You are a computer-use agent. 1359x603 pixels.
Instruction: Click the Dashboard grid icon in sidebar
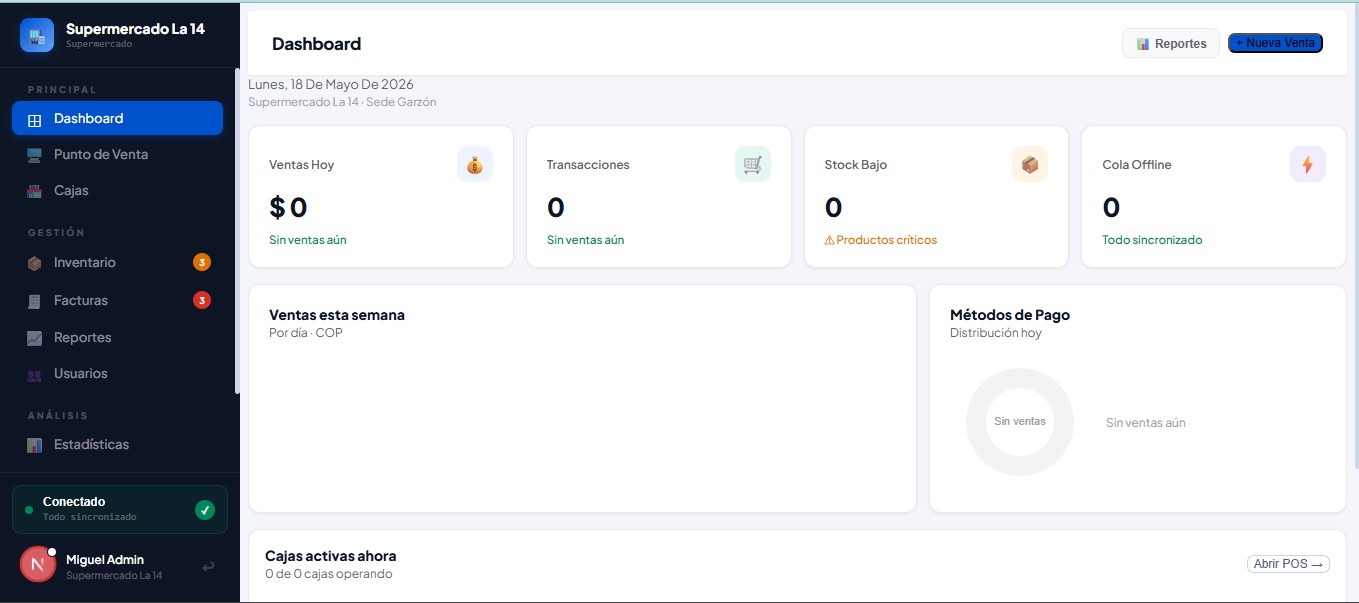pyautogui.click(x=34, y=119)
